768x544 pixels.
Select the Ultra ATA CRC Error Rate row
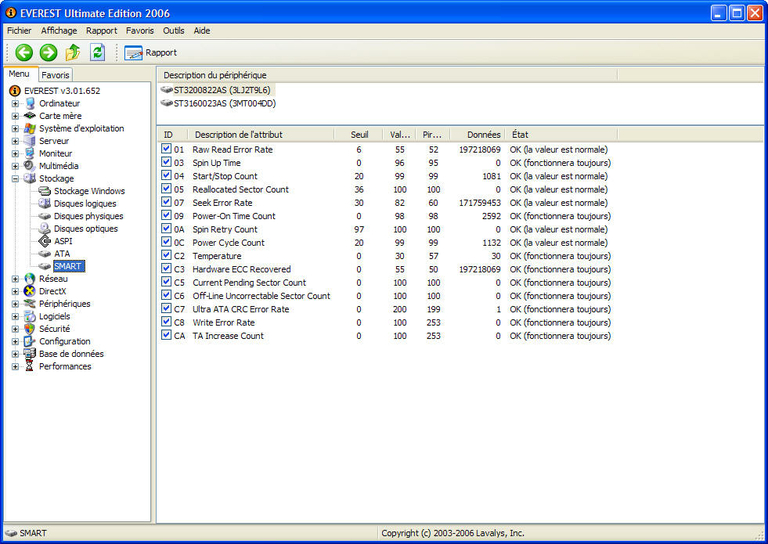pos(386,309)
